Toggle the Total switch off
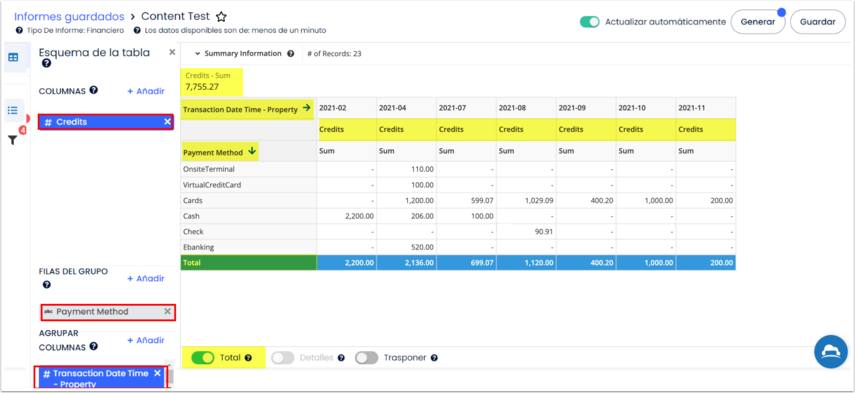 point(202,358)
